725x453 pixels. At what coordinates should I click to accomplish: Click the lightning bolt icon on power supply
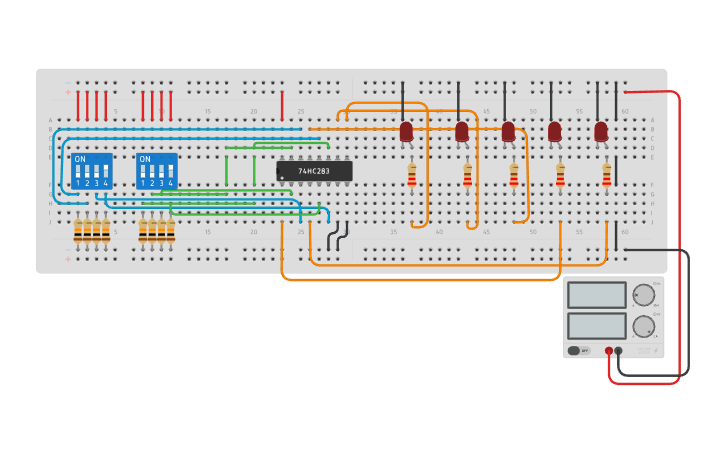656,351
